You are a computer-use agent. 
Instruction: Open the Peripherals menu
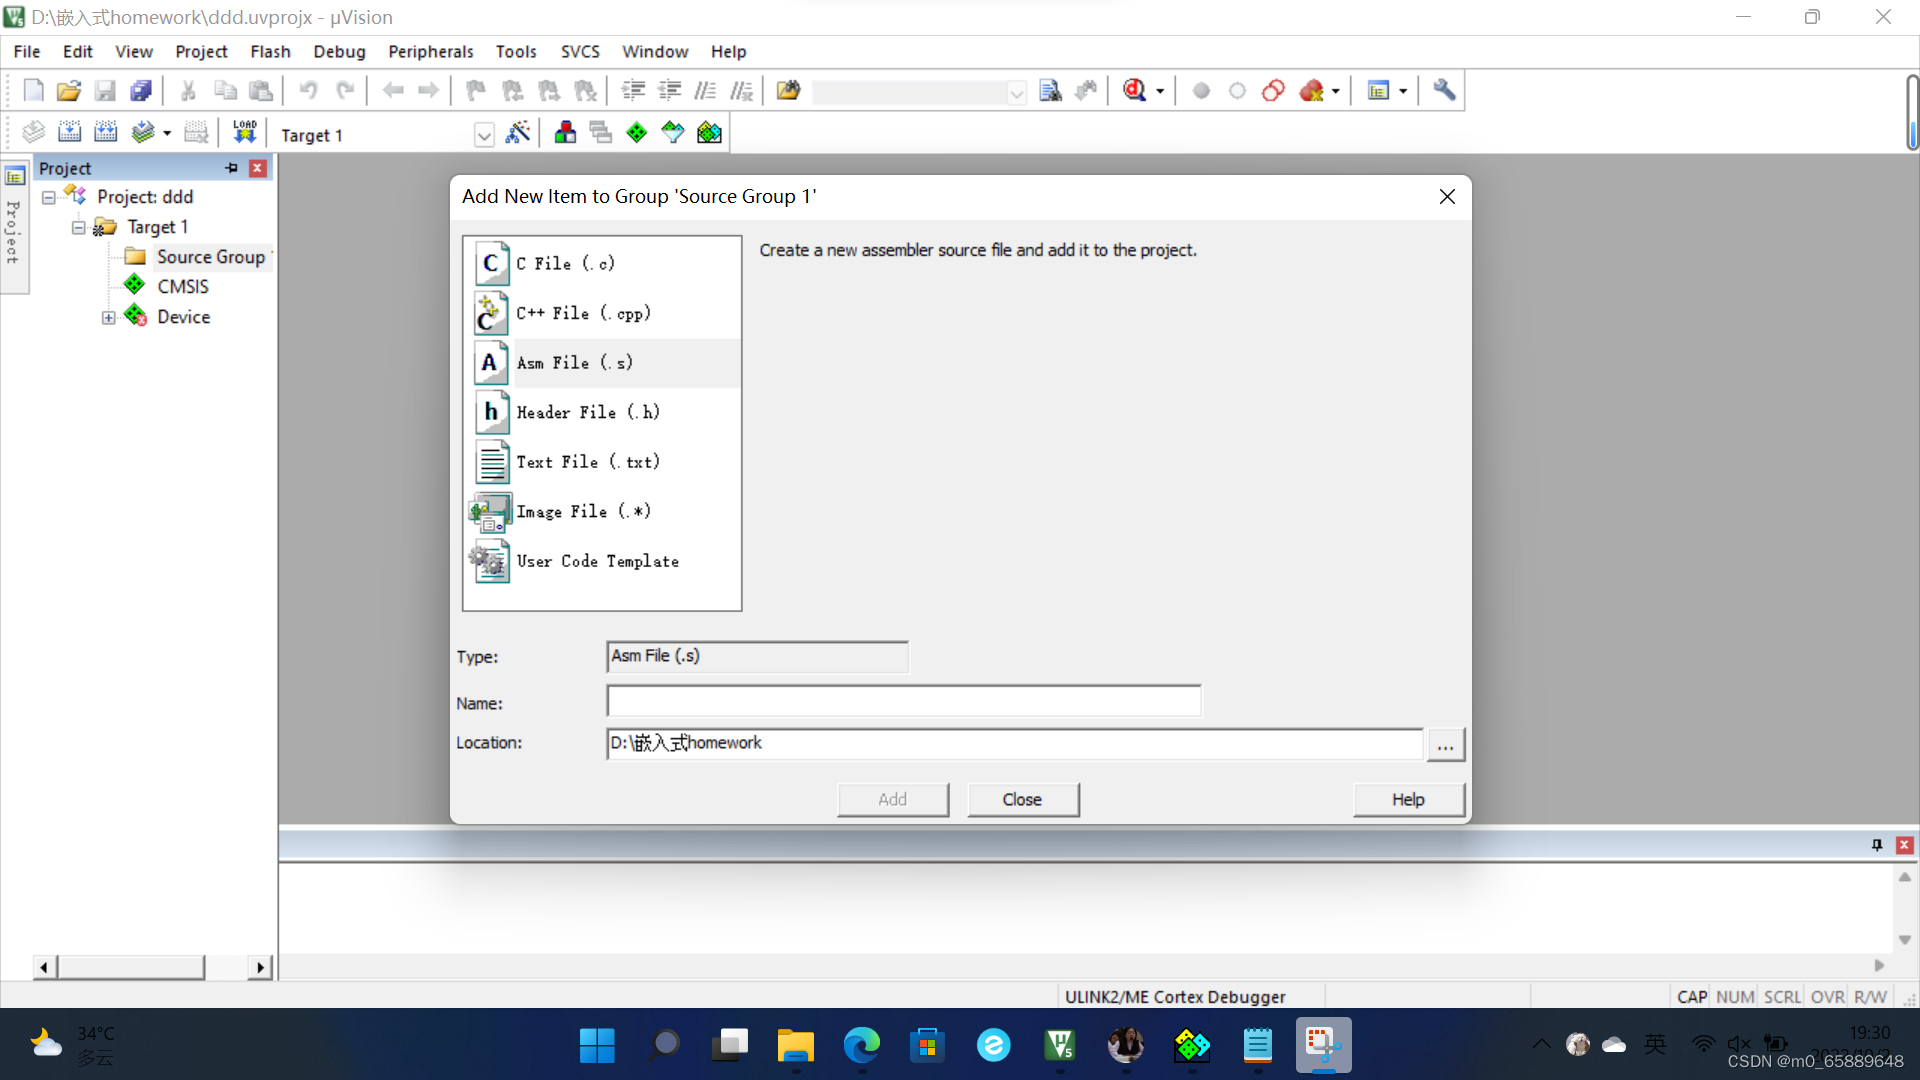(431, 51)
